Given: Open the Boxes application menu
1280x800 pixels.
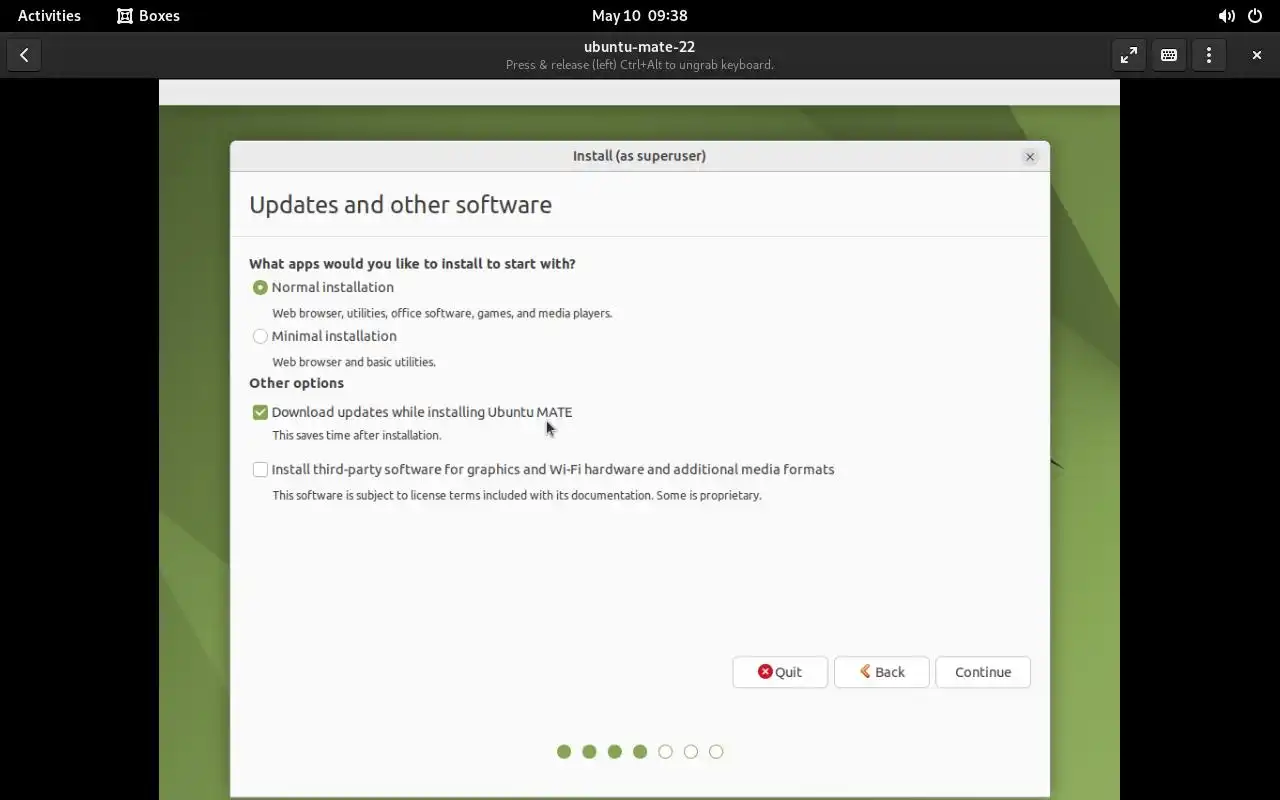Looking at the screenshot, I should 148,16.
